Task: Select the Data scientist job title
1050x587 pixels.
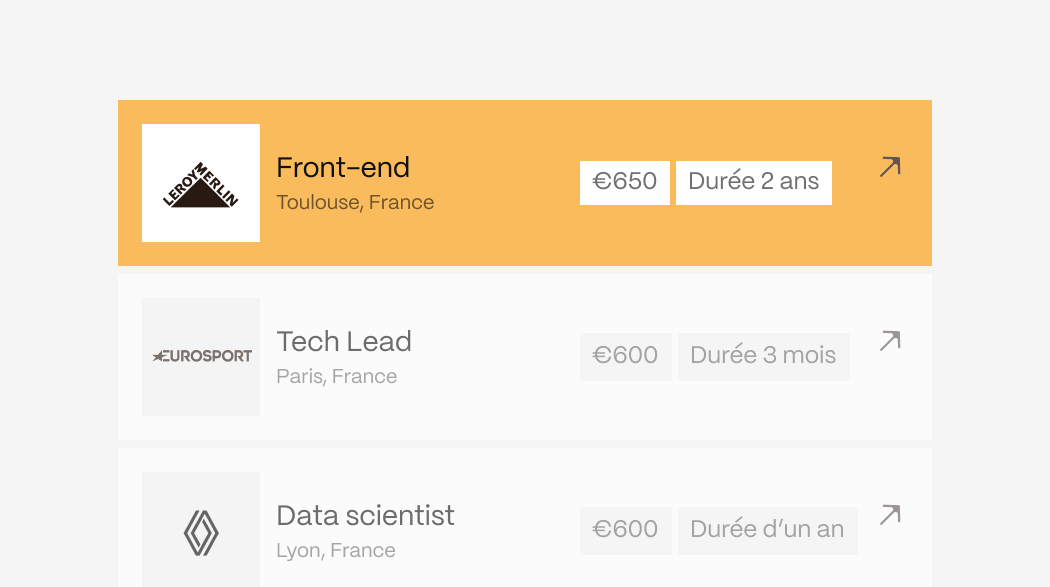Action: click(x=366, y=515)
